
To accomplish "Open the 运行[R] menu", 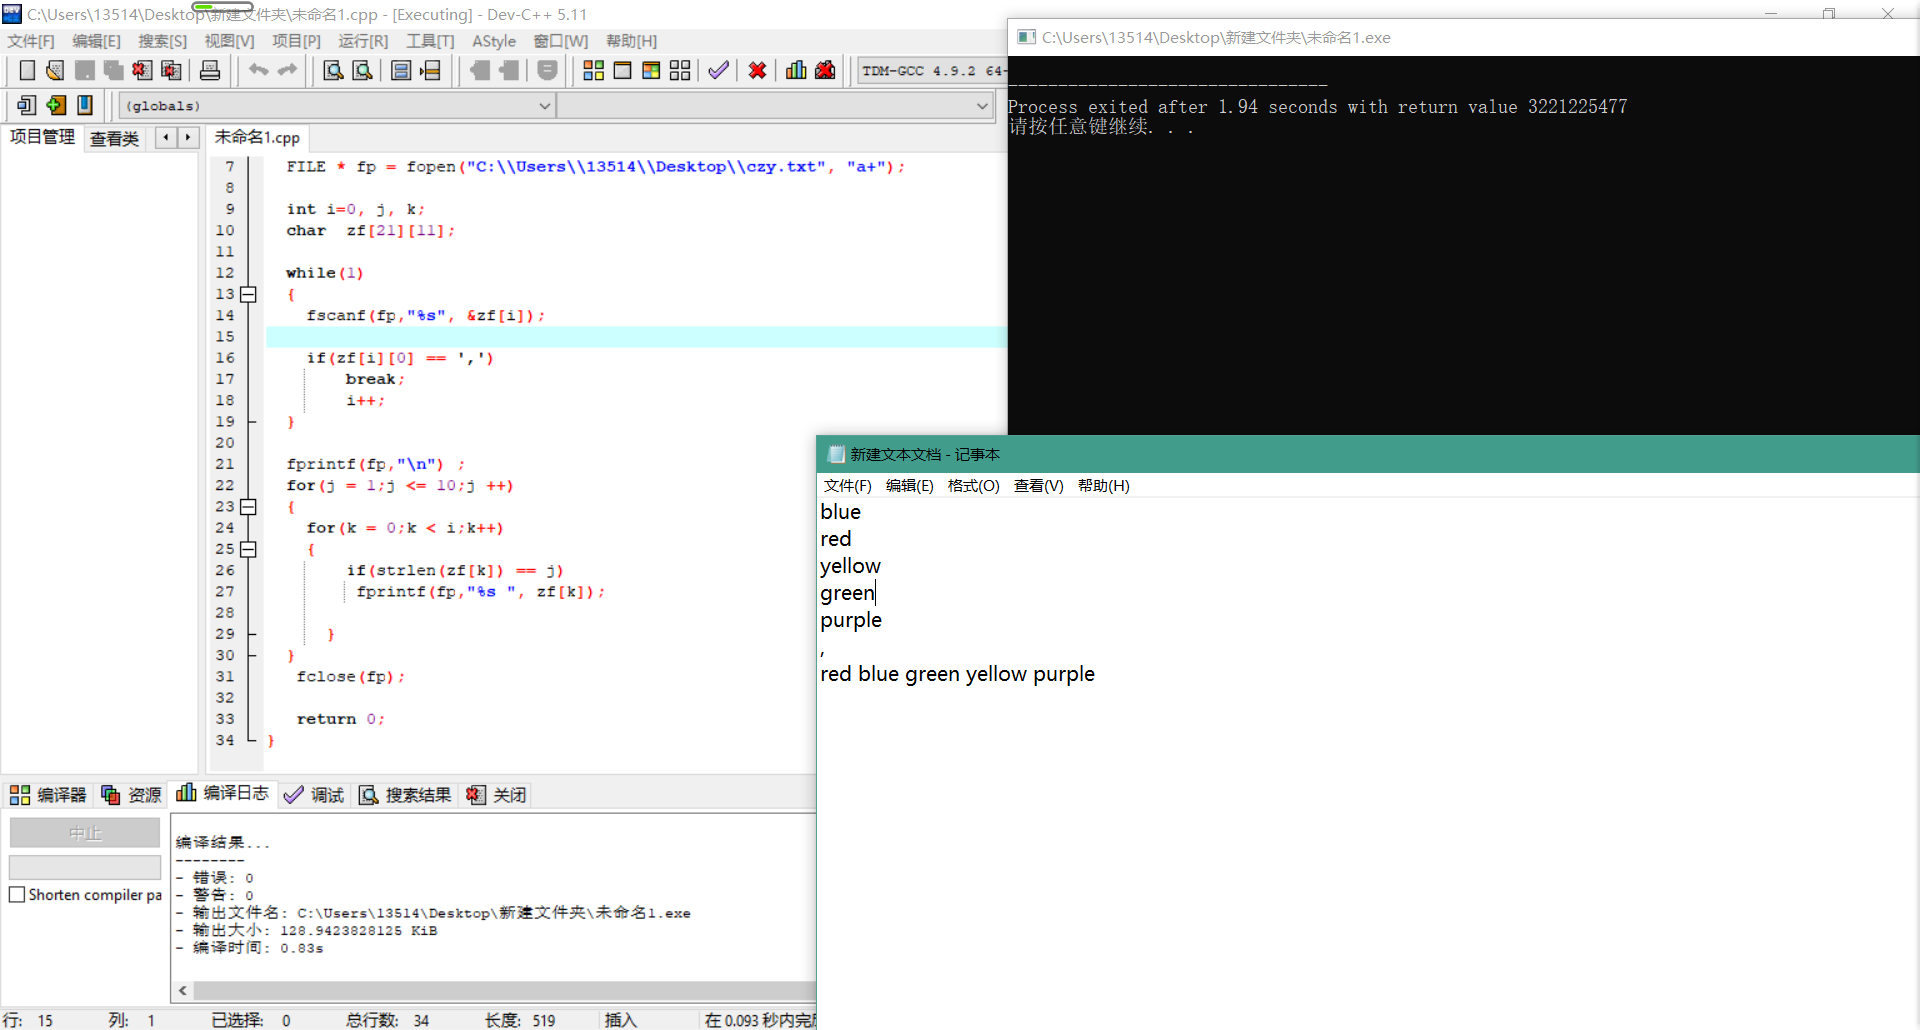I will [362, 41].
